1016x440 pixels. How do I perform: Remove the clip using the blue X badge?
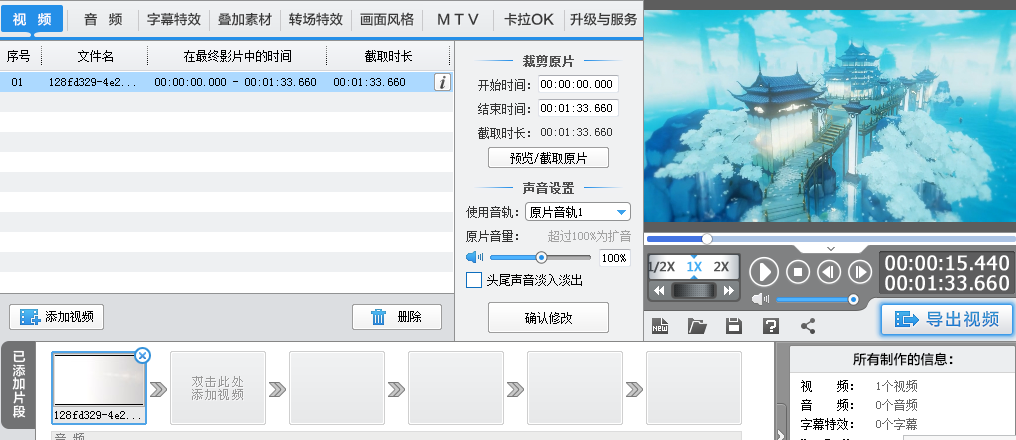[142, 355]
